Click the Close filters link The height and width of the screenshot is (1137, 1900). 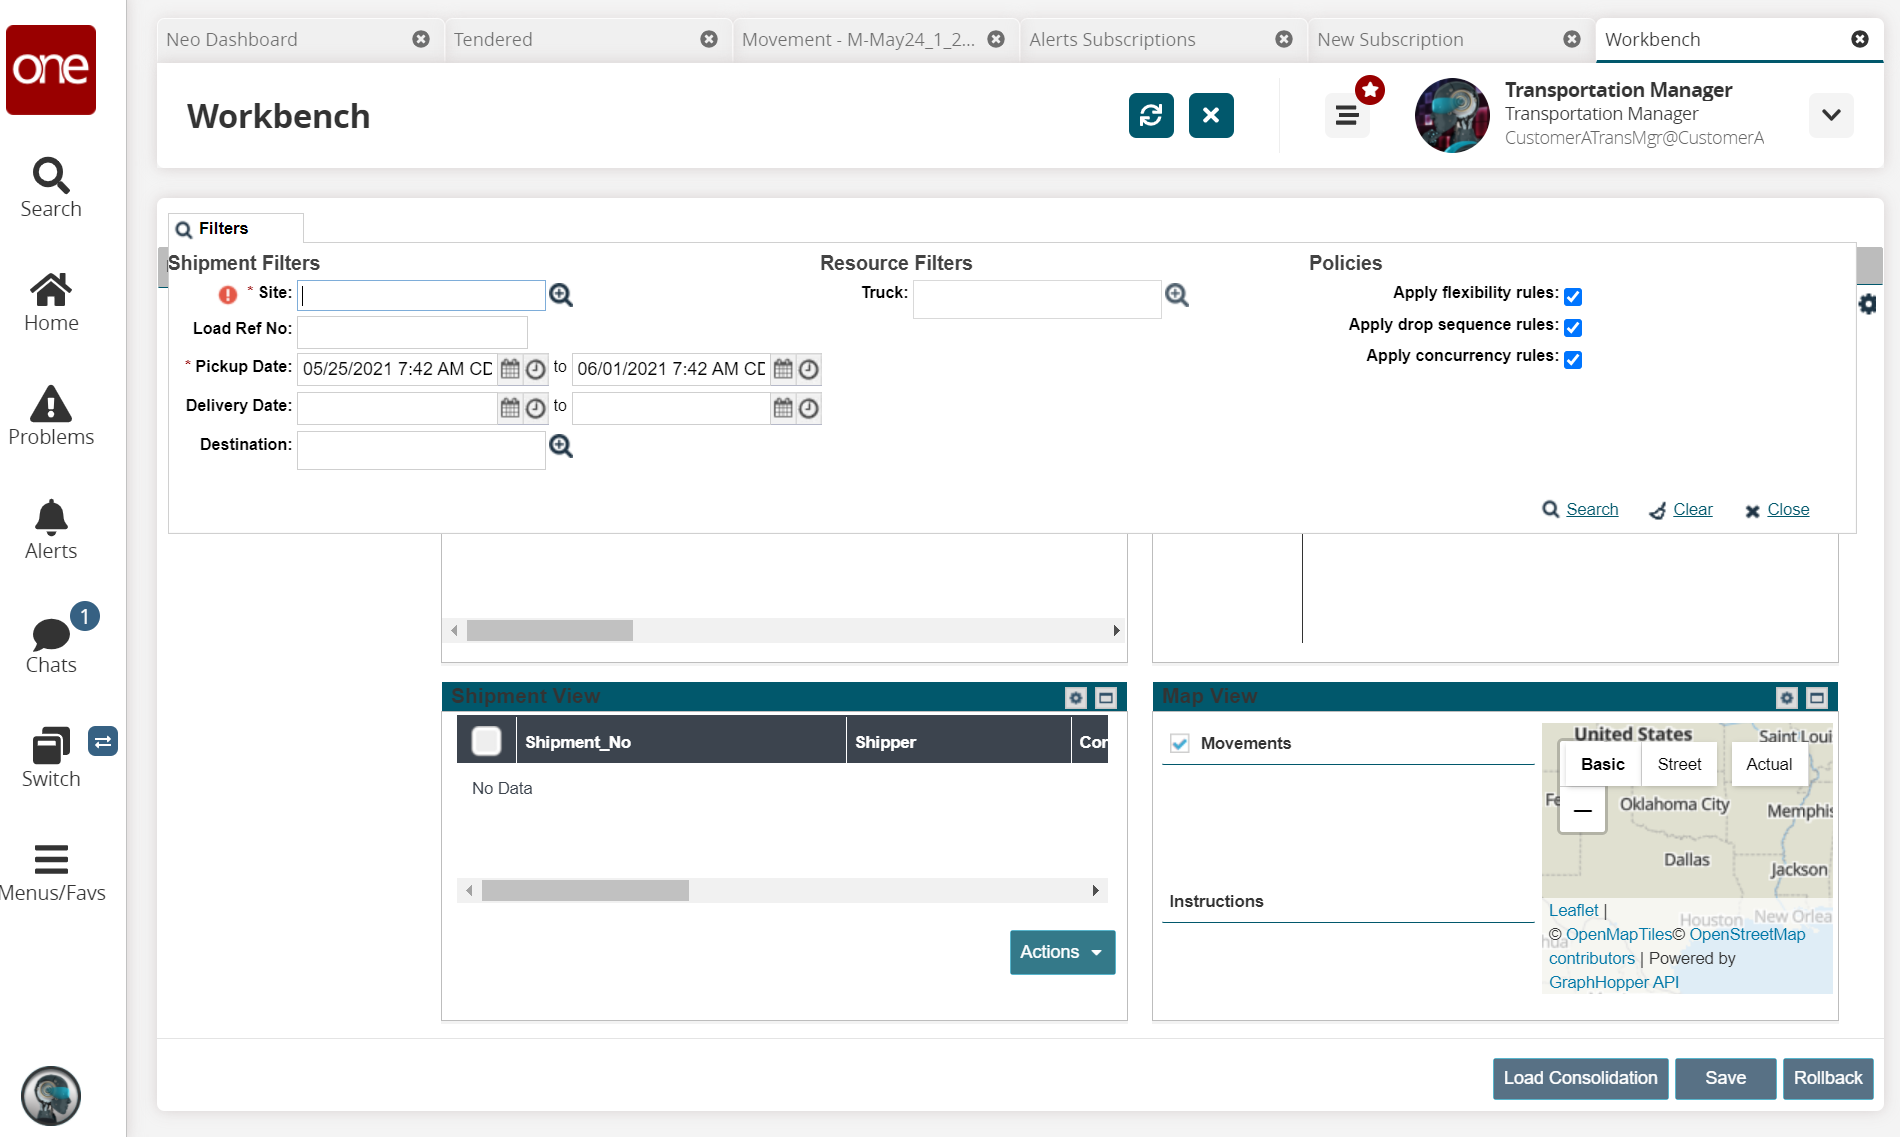[1788, 509]
